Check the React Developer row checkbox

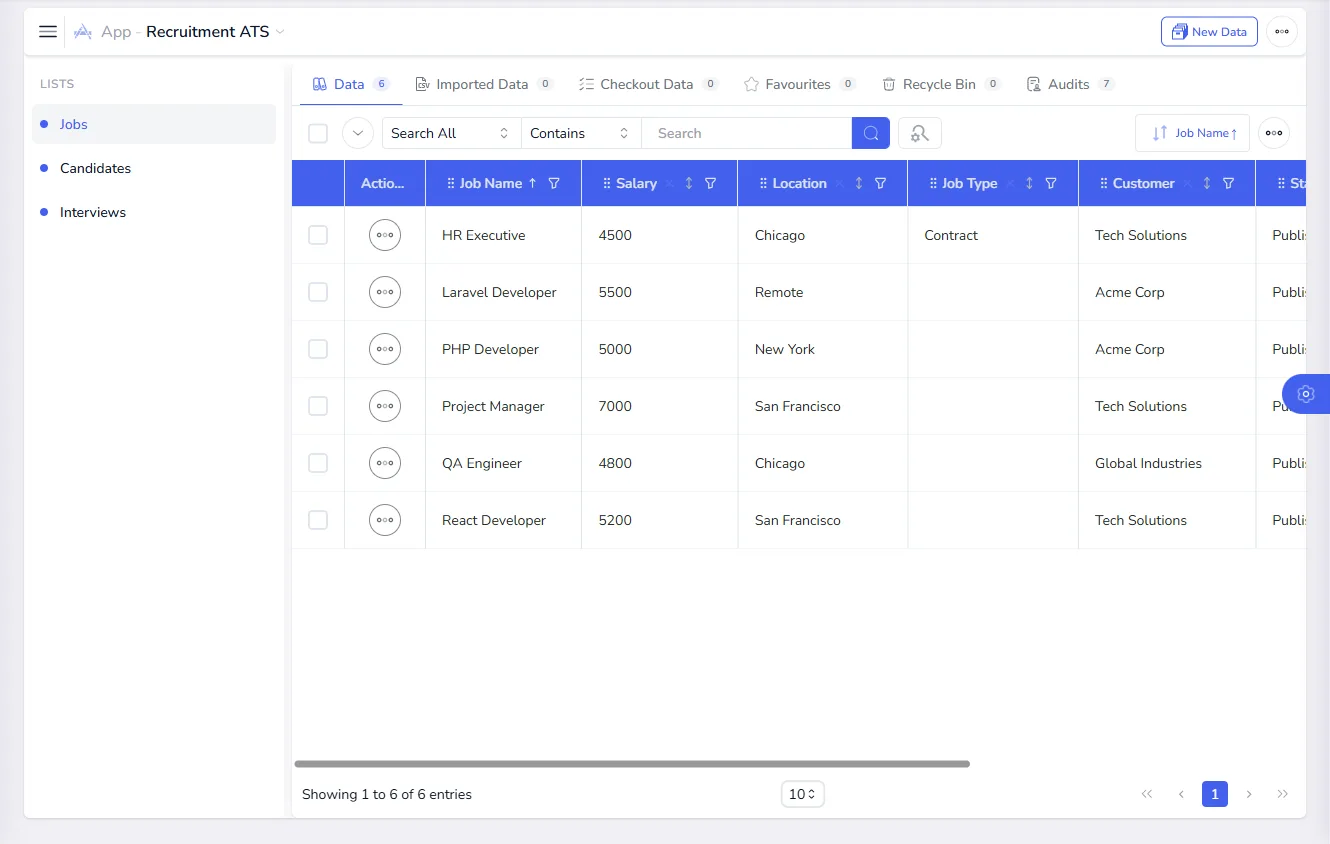click(x=318, y=520)
